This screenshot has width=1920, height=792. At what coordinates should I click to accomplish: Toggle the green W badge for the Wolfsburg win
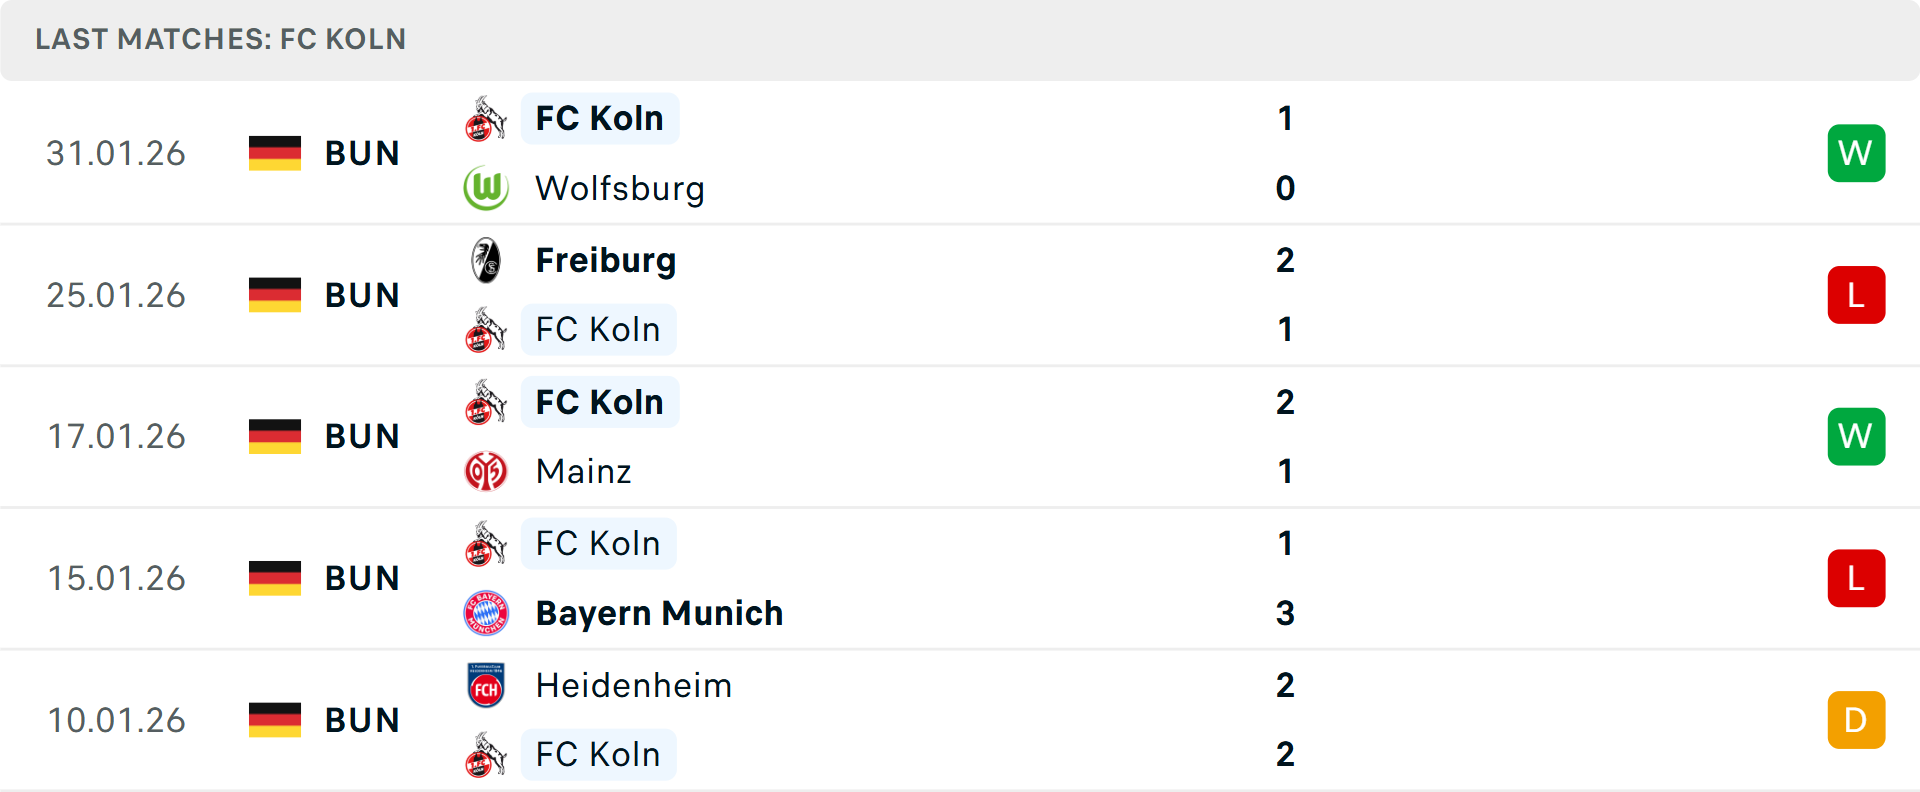(1857, 153)
